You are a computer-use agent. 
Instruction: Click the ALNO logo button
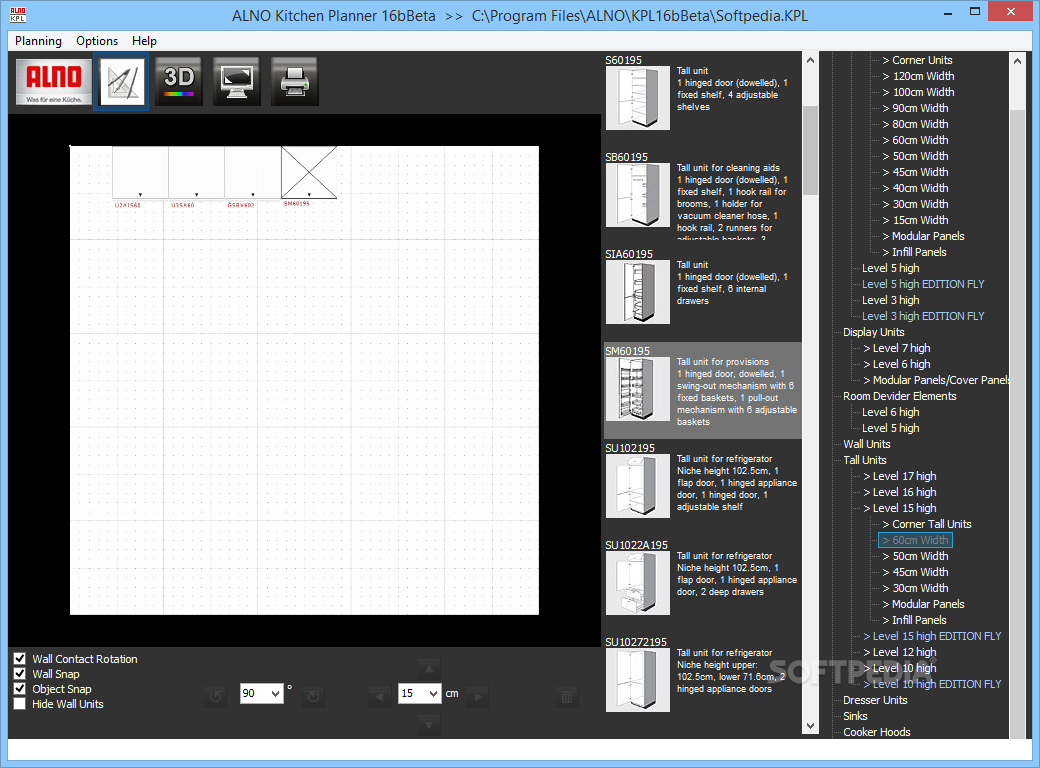pyautogui.click(x=54, y=82)
